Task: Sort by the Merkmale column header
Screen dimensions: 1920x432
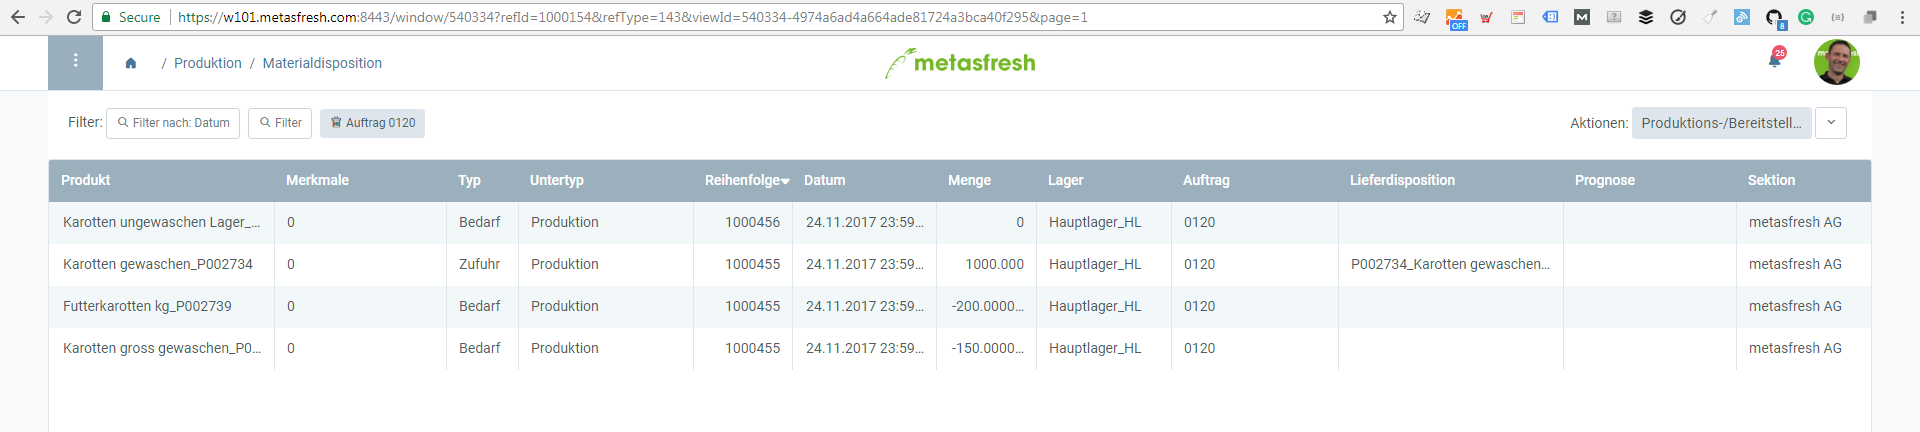Action: coord(317,180)
